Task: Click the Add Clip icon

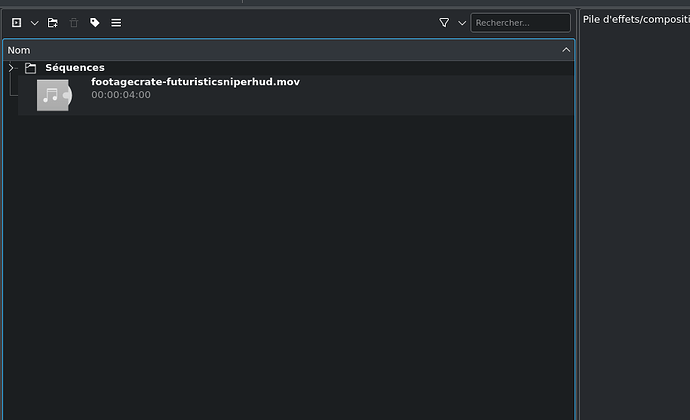Action: click(16, 22)
